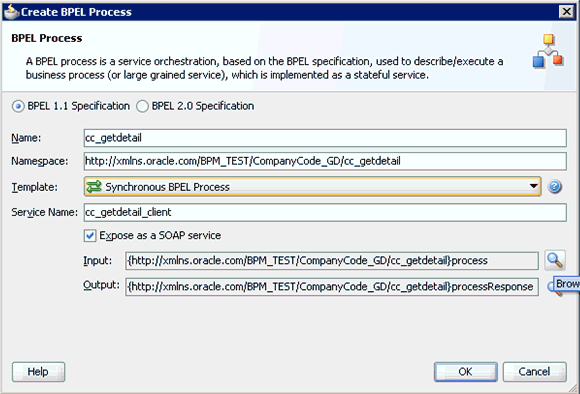The height and width of the screenshot is (394, 580).
Task: Click into the Namespace text field
Action: point(325,161)
